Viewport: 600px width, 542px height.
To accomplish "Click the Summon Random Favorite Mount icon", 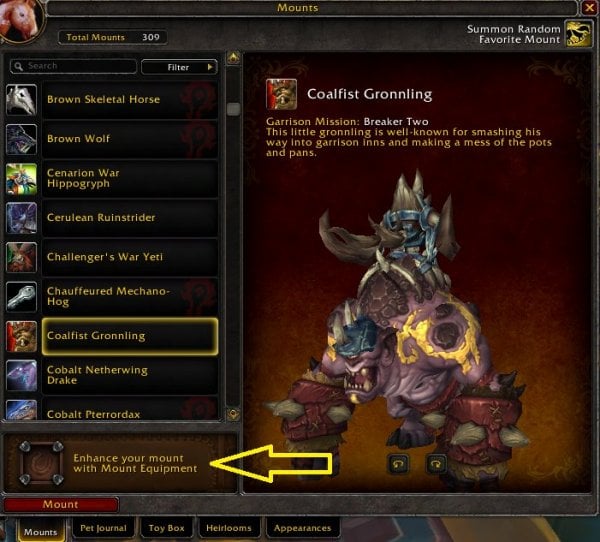I will point(579,34).
